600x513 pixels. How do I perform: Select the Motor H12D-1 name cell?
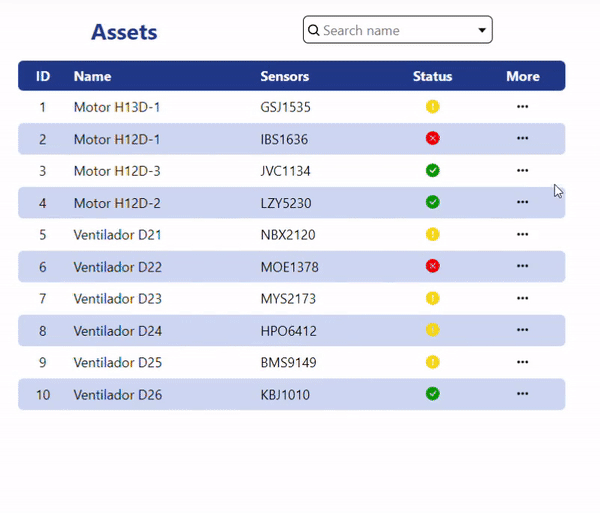[x=117, y=139]
